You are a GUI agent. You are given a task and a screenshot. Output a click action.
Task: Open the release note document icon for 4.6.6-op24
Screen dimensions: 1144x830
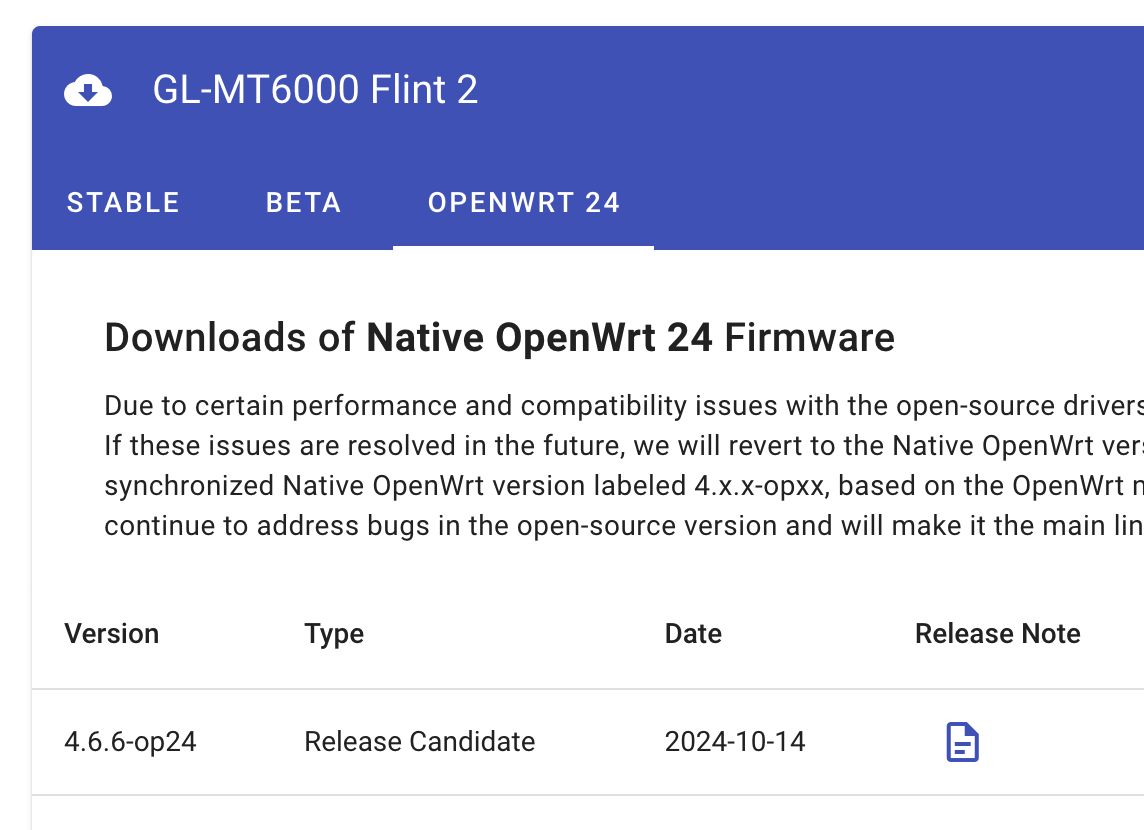[962, 742]
